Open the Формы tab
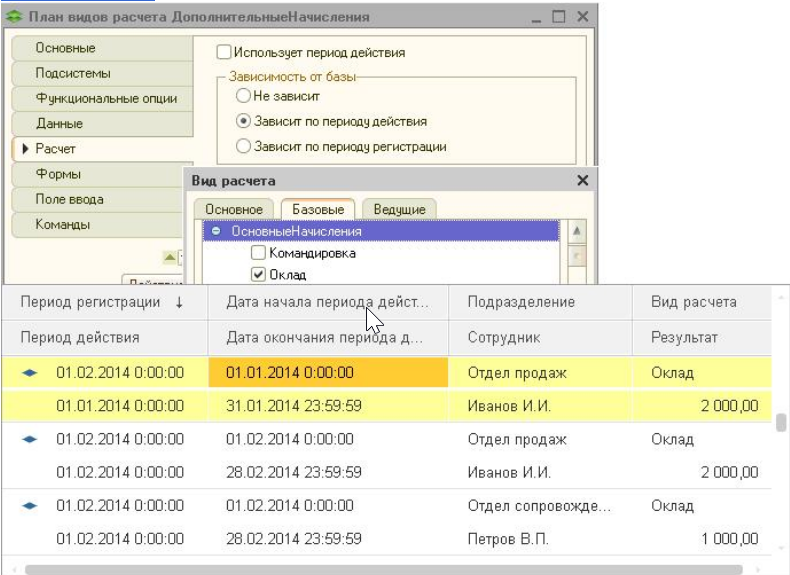This screenshot has width=790, height=575. coord(98,174)
